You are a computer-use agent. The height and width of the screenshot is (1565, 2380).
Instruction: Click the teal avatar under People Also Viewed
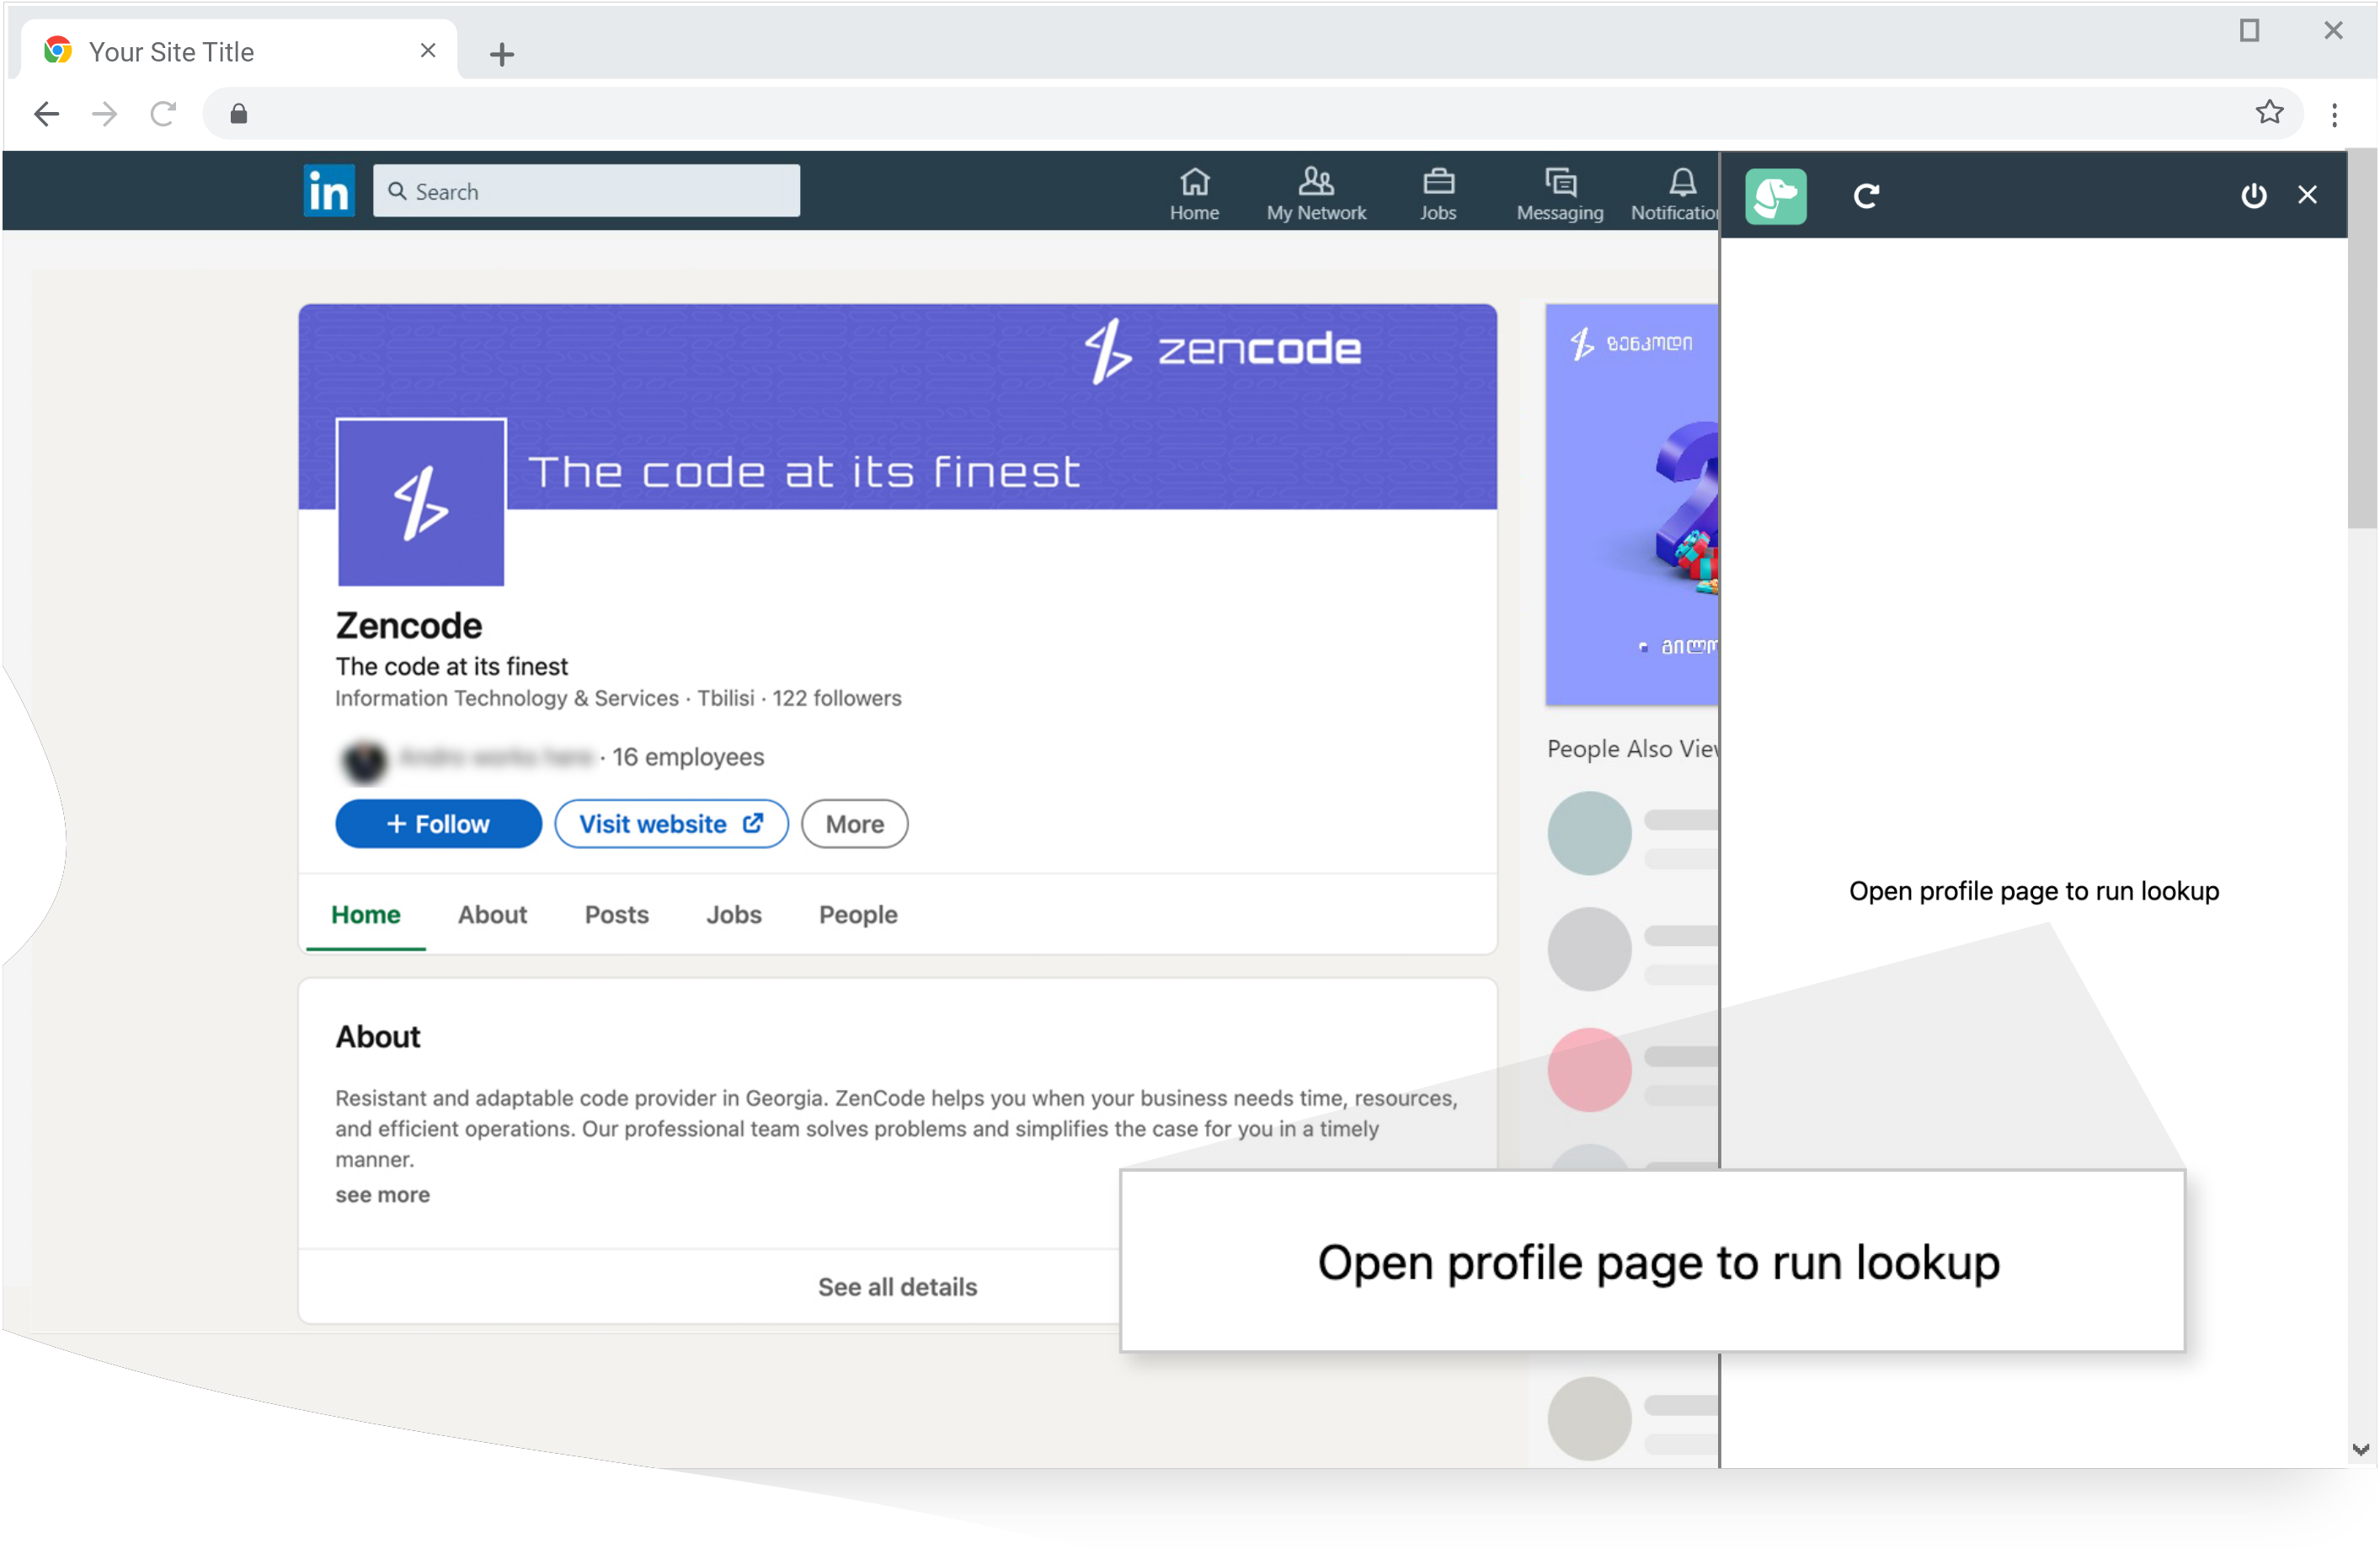[1588, 833]
